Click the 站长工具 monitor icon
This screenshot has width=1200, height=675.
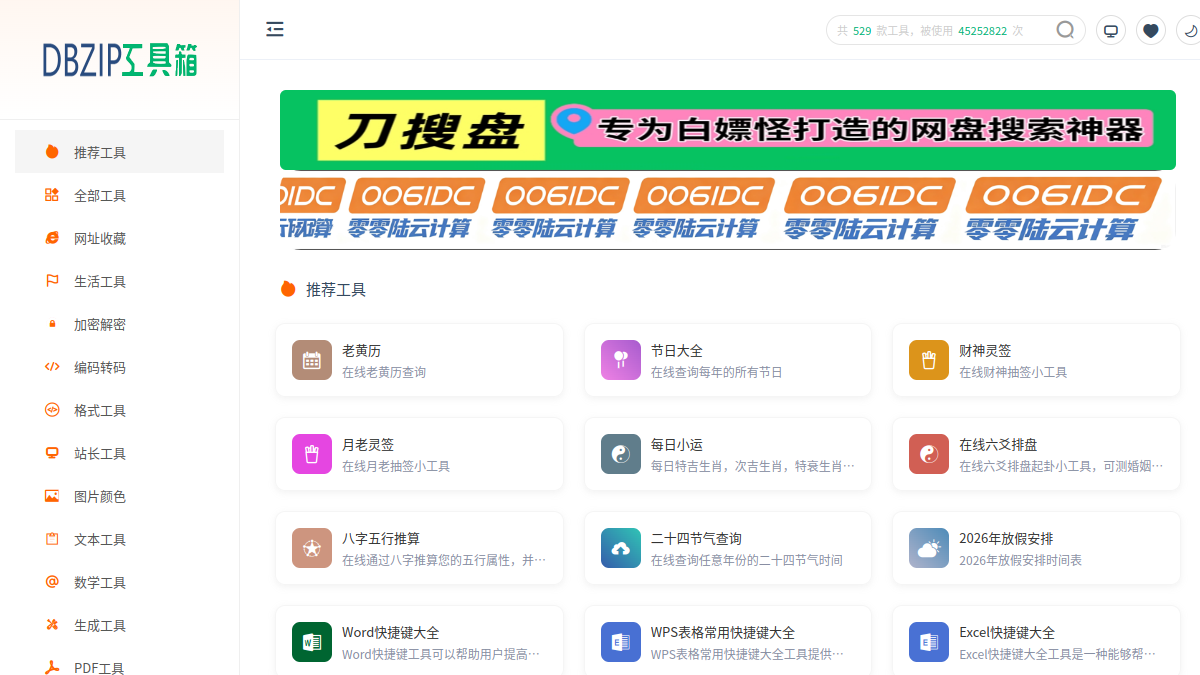[x=52, y=453]
